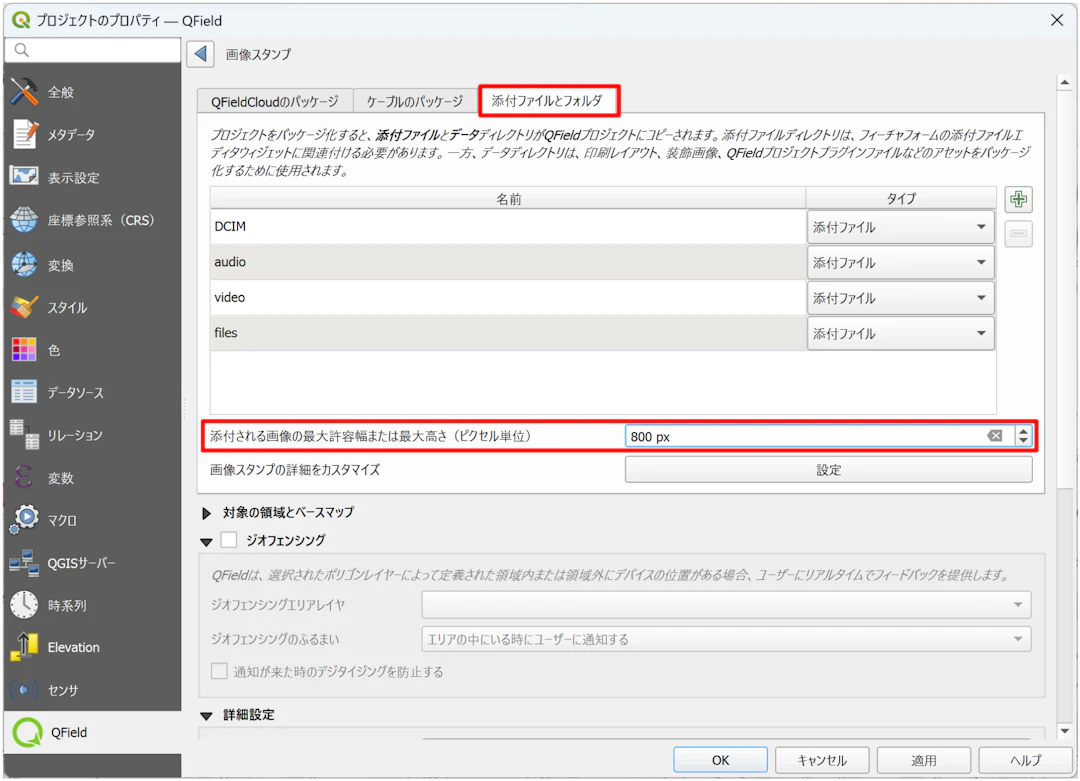Select the センサ sidebar icon
This screenshot has width=1080, height=781.
pos(24,689)
